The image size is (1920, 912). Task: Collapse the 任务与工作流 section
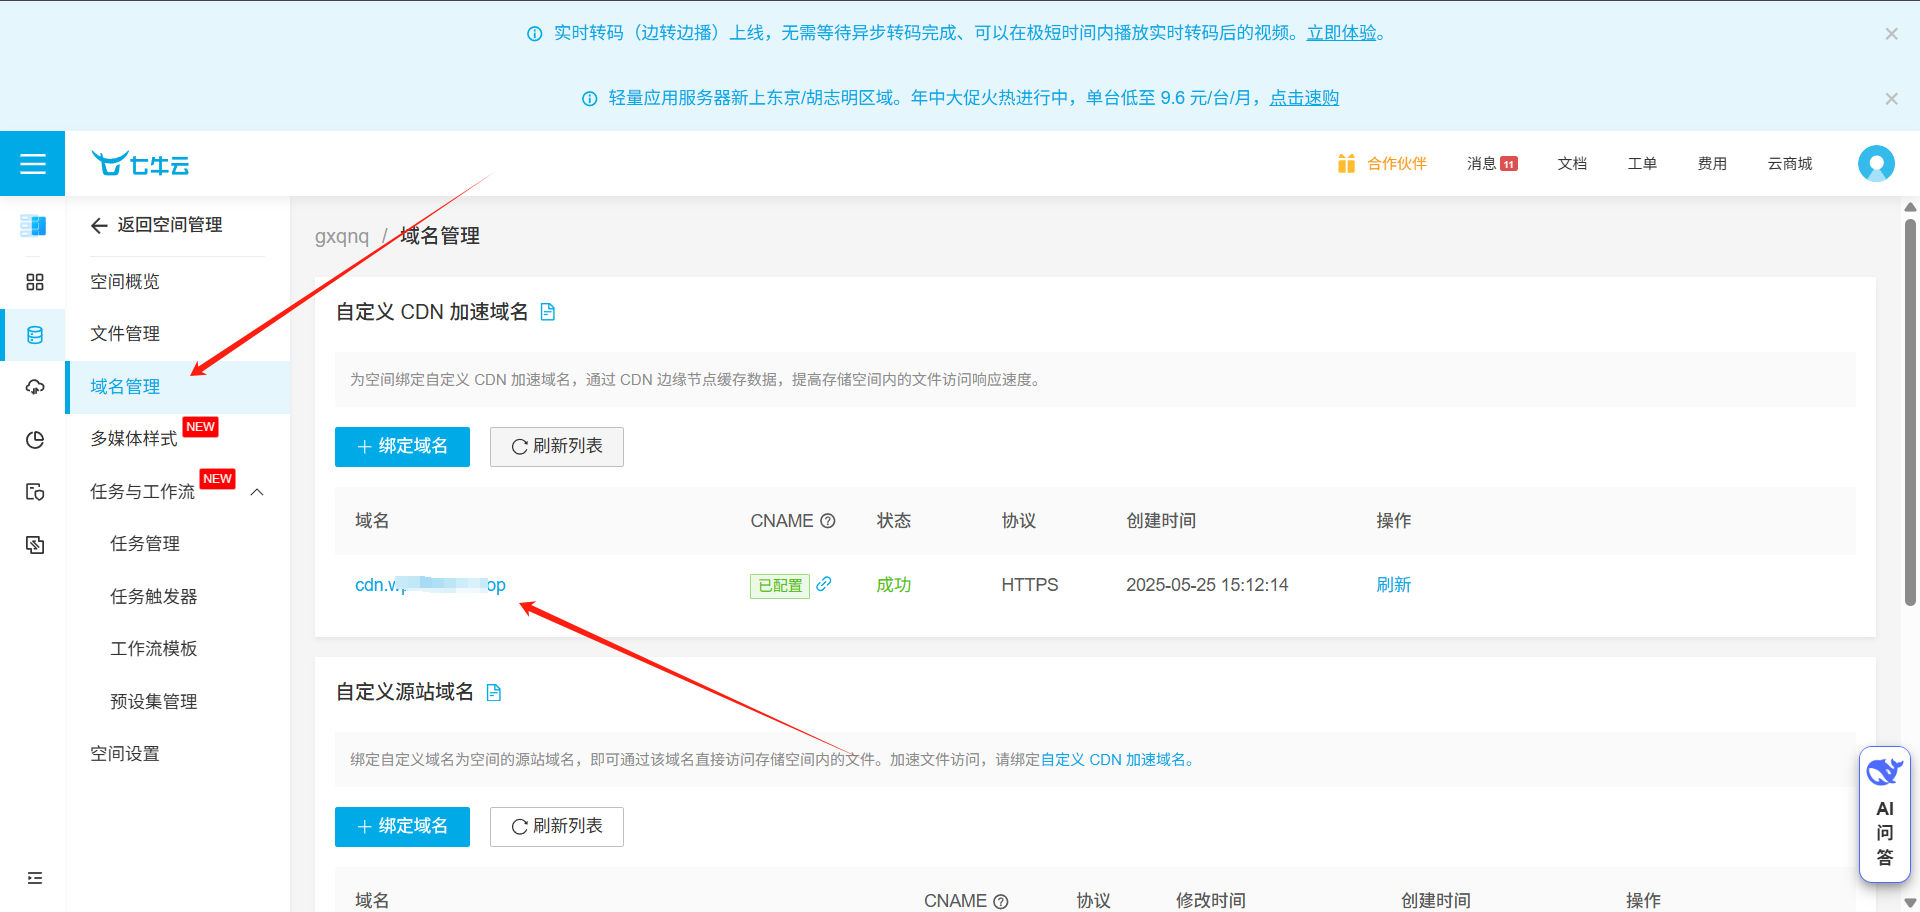[257, 492]
